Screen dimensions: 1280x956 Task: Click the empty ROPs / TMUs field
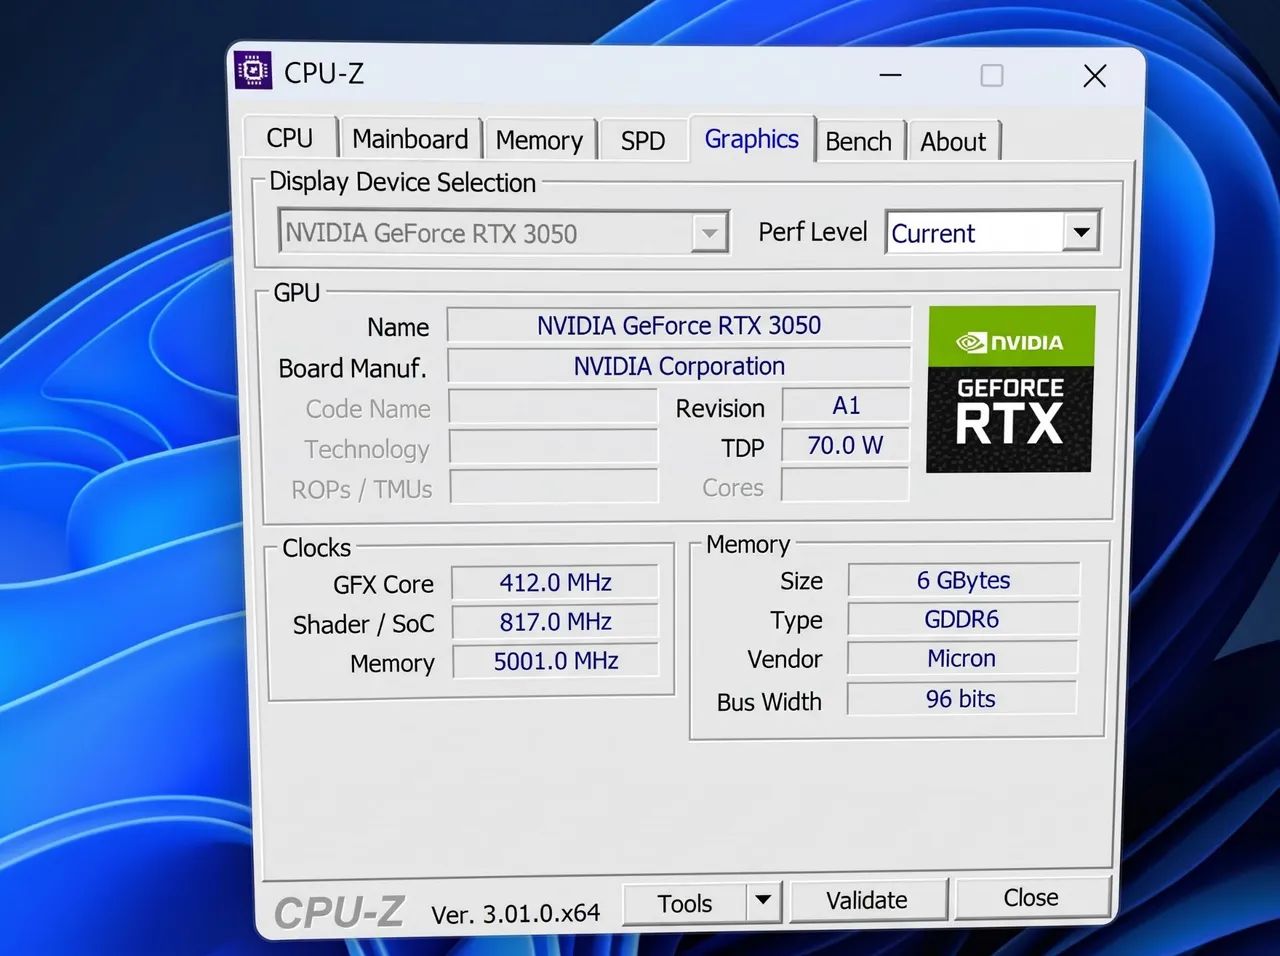point(554,487)
